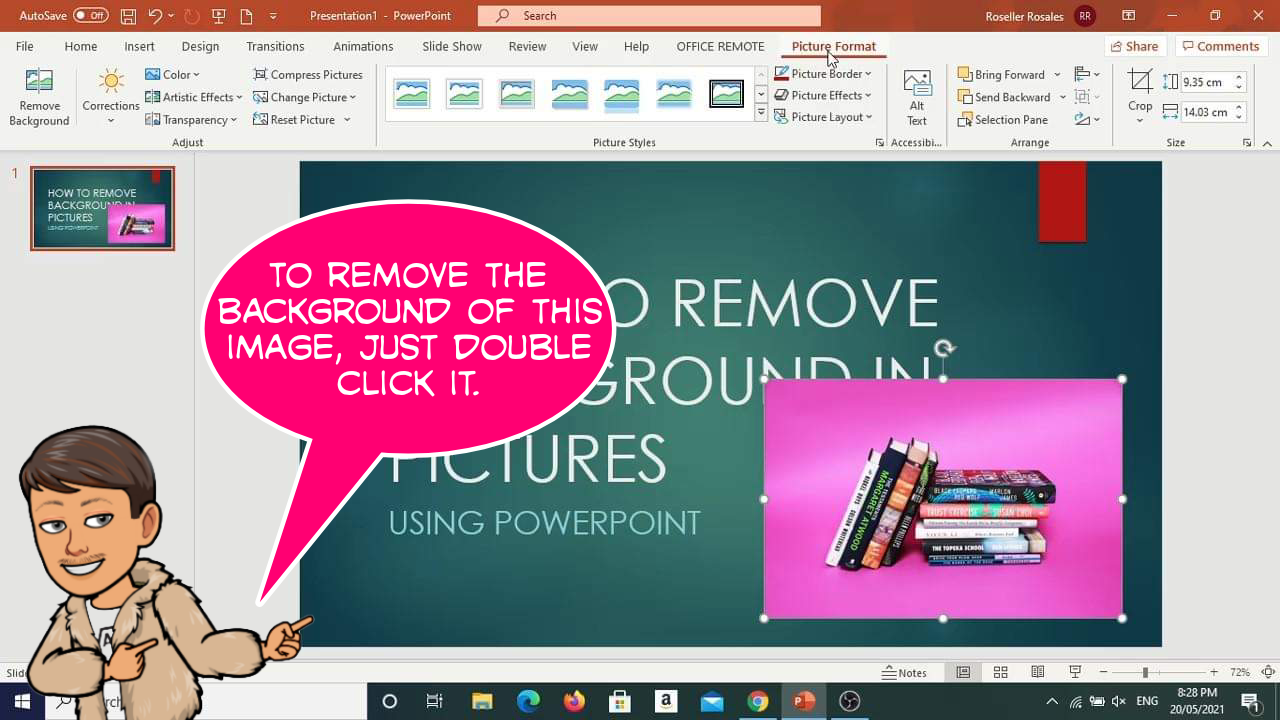Click Send Backward

pos(1004,97)
